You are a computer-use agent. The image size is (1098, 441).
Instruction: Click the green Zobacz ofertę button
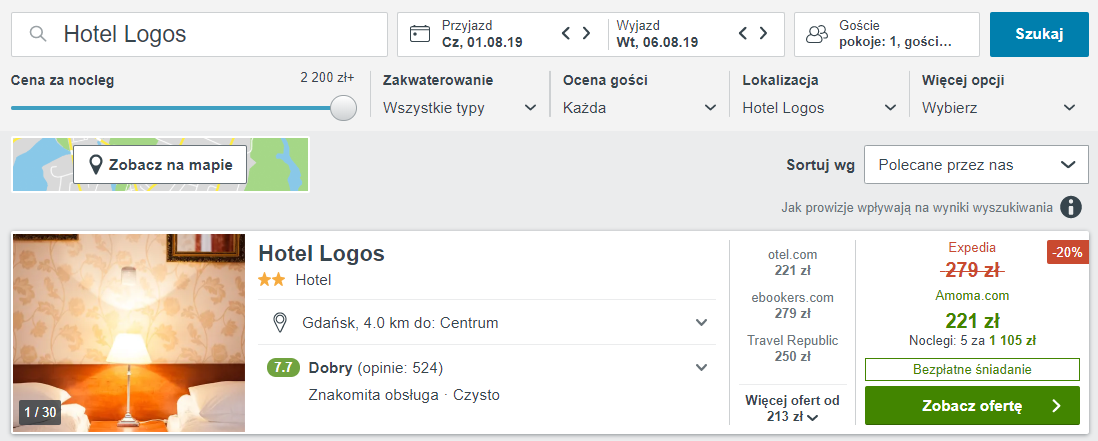click(972, 405)
